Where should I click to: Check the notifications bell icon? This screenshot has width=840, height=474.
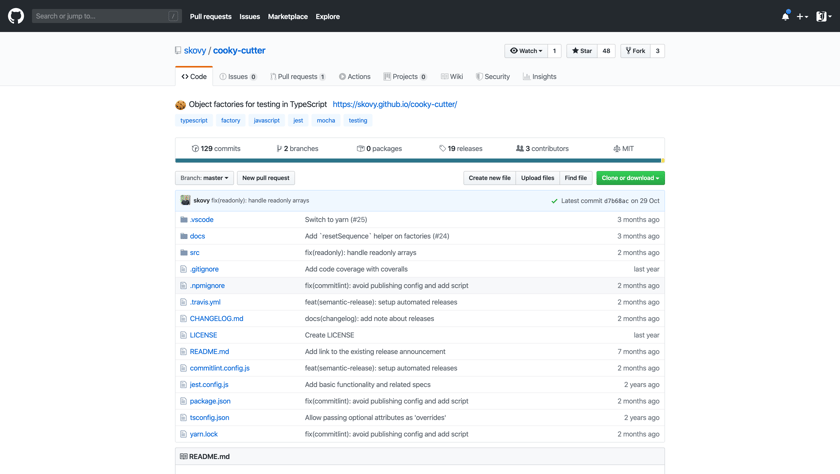coord(785,16)
